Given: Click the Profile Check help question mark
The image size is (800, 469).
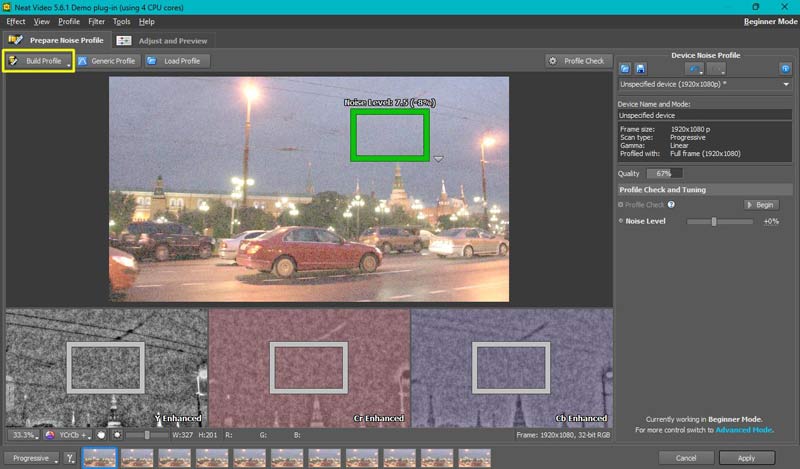Looking at the screenshot, I should (671, 205).
